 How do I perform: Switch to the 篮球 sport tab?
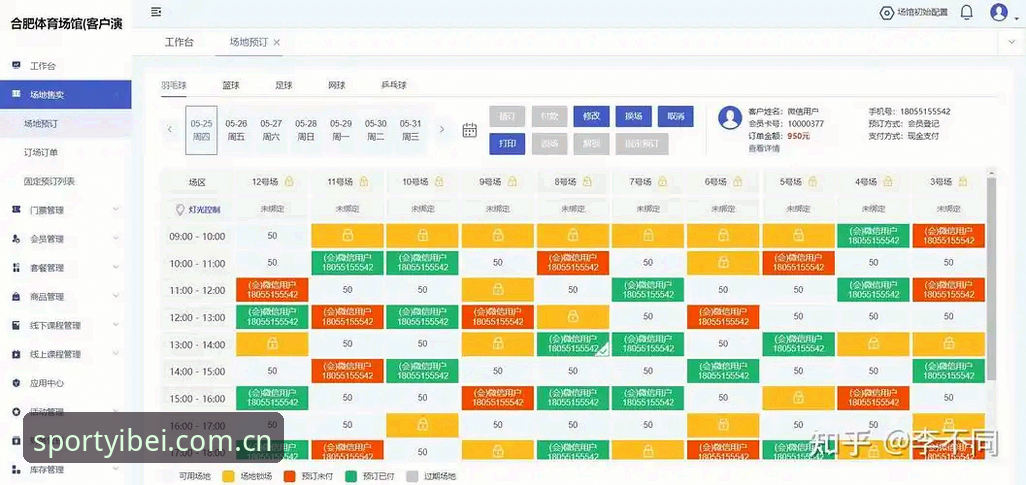point(231,85)
